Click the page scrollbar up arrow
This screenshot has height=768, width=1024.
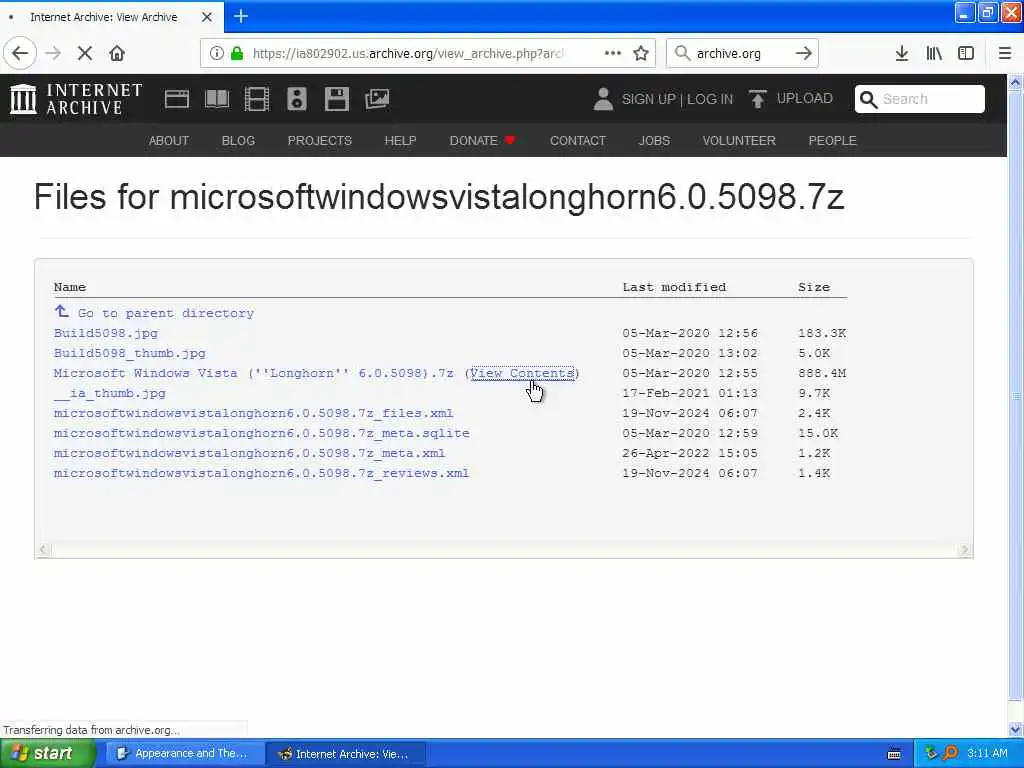[x=1016, y=82]
